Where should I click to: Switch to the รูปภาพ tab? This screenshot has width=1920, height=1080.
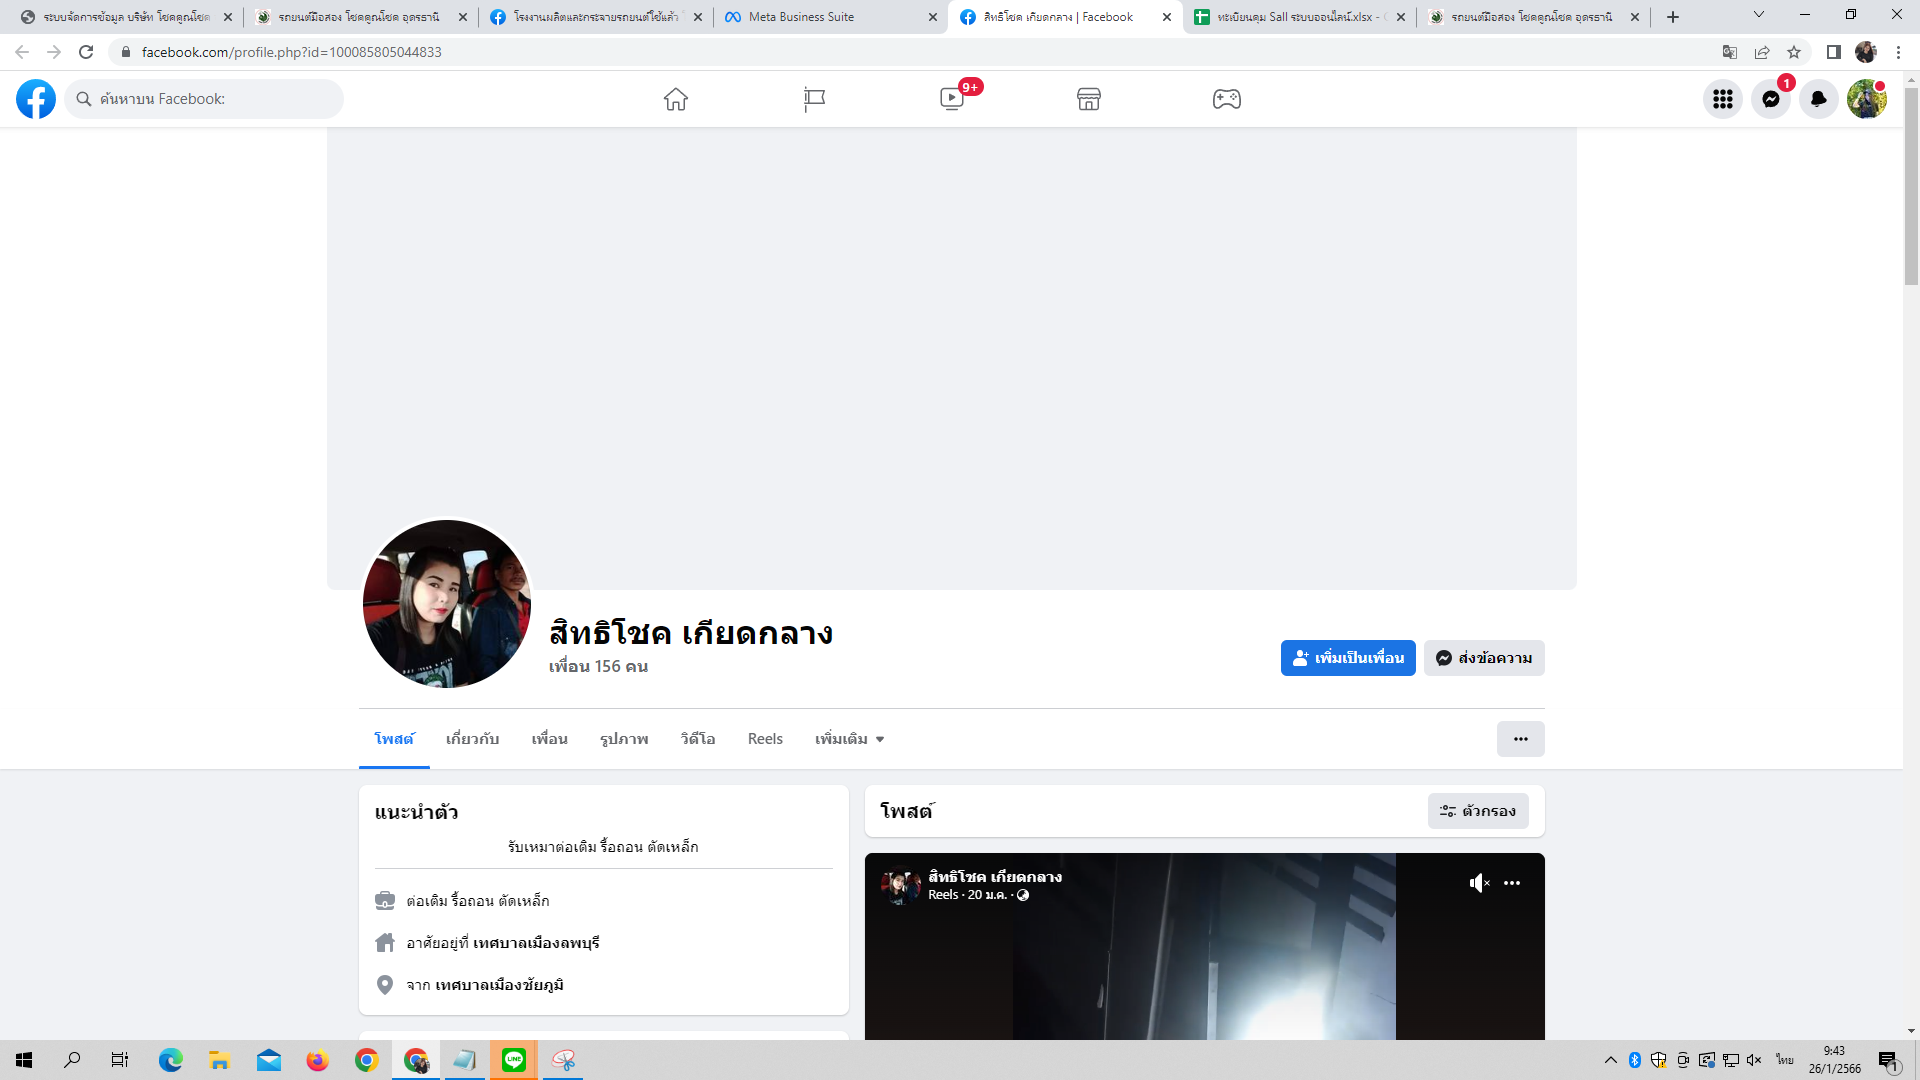point(624,739)
